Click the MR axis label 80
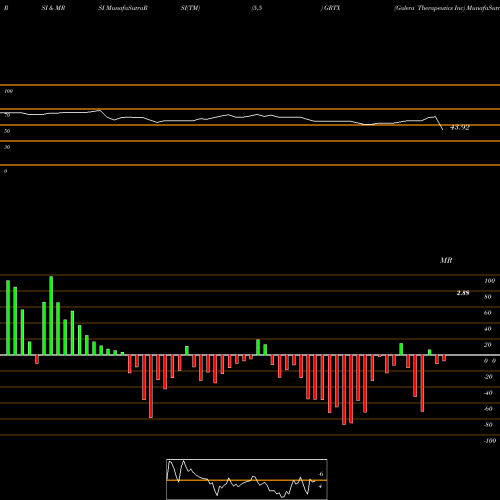 (488, 297)
